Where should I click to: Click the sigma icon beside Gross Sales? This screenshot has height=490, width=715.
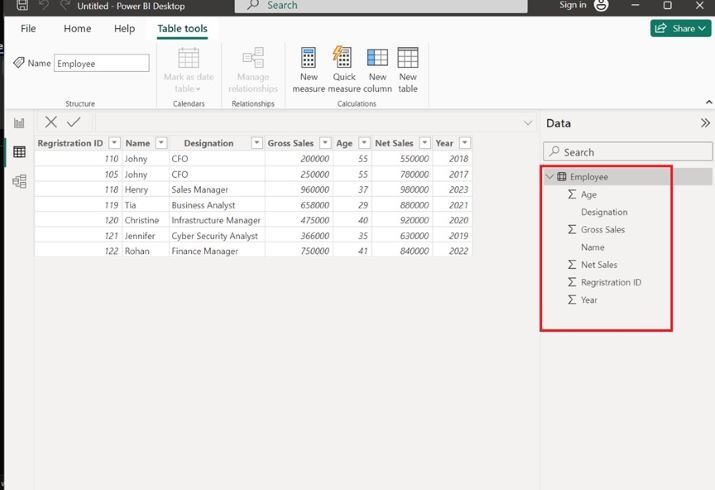pyautogui.click(x=572, y=230)
